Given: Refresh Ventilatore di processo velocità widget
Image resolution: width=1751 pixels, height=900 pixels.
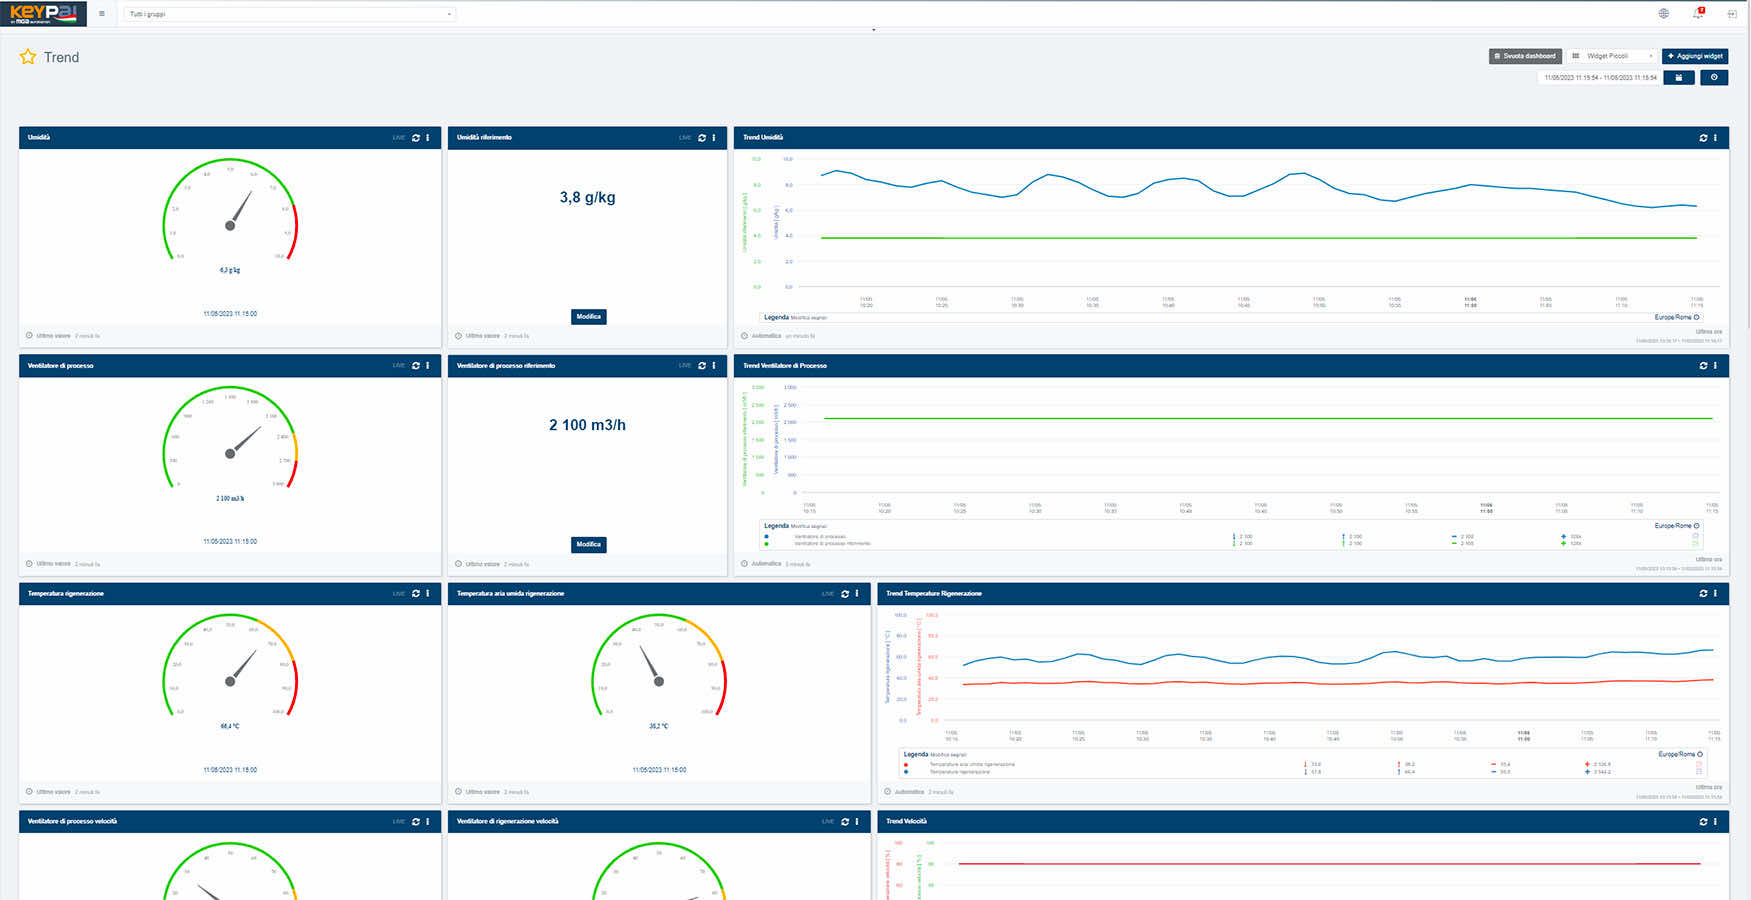Looking at the screenshot, I should (416, 822).
